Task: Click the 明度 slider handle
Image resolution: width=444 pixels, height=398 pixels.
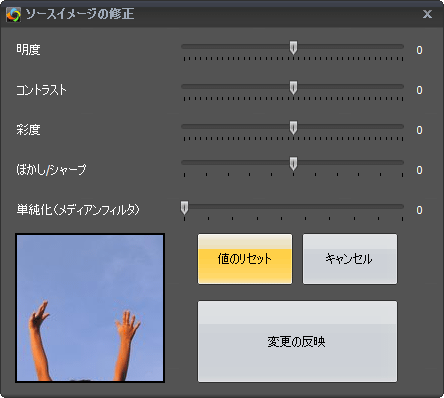Action: point(293,48)
